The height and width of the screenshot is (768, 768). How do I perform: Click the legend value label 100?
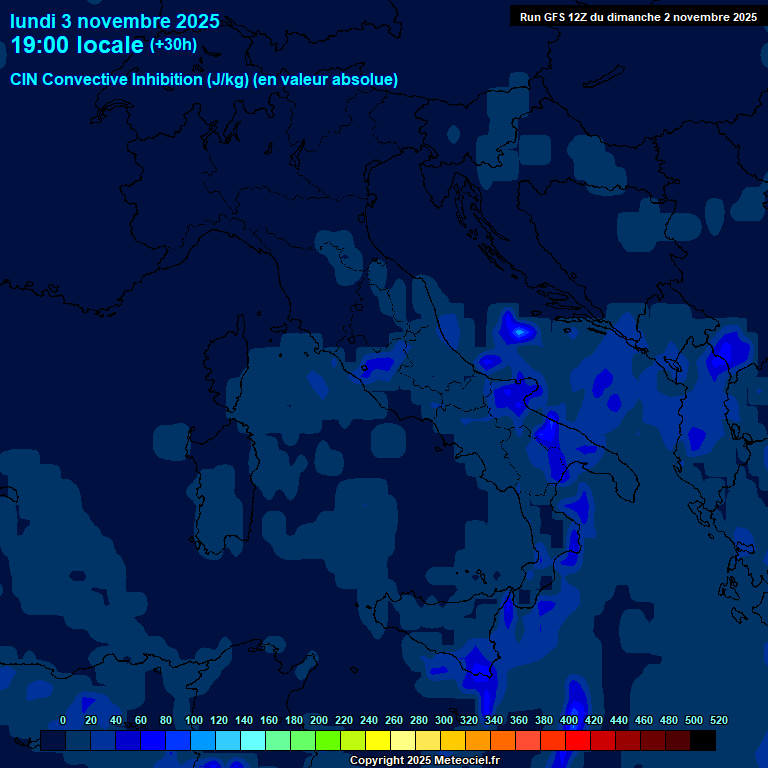point(194,720)
